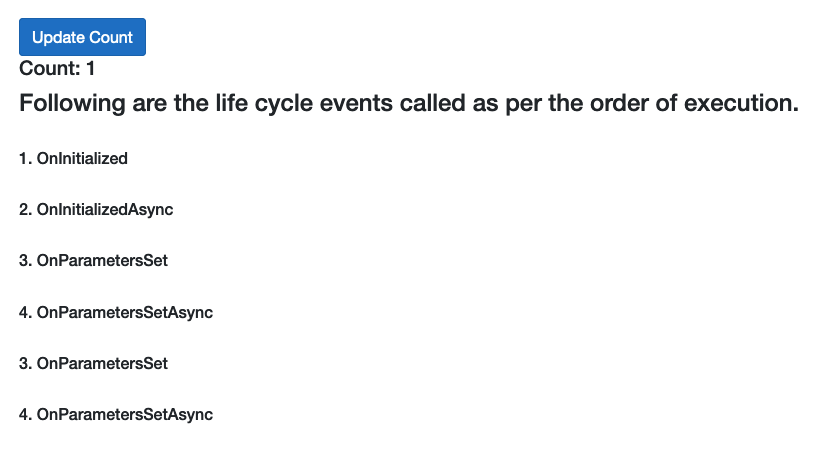Click the word "execution" in the heading
The height and width of the screenshot is (449, 817).
coord(741,103)
